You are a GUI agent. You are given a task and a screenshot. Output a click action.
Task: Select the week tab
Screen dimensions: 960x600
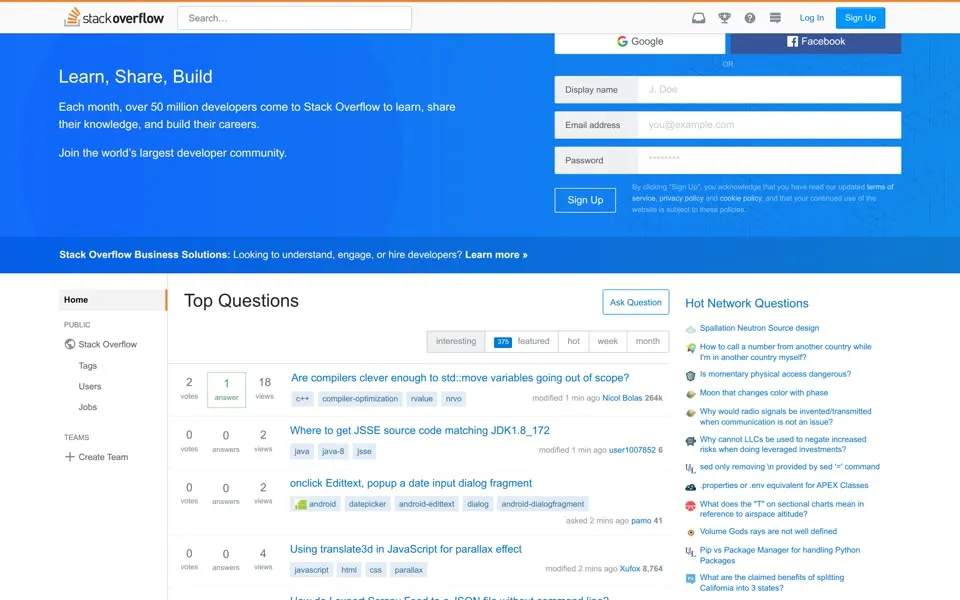pyautogui.click(x=607, y=341)
